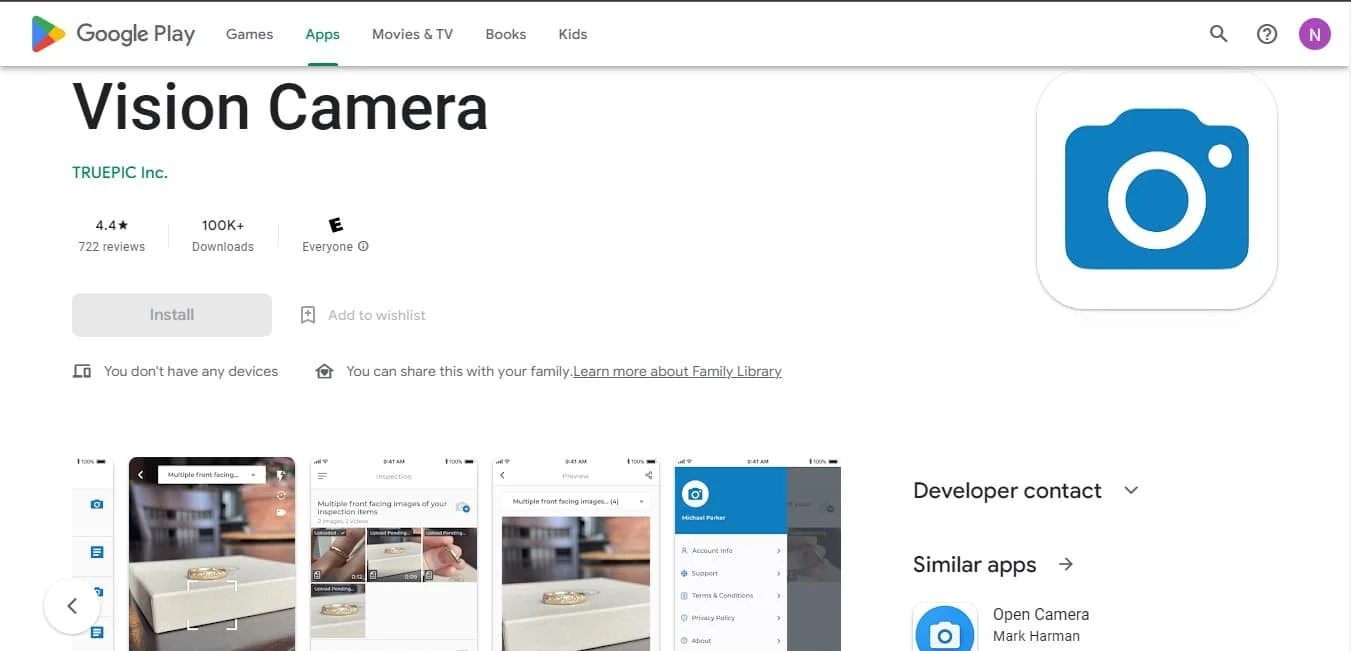The image size is (1351, 651).
Task: Open the TRUEPIC Inc. developer link
Action: pyautogui.click(x=120, y=172)
